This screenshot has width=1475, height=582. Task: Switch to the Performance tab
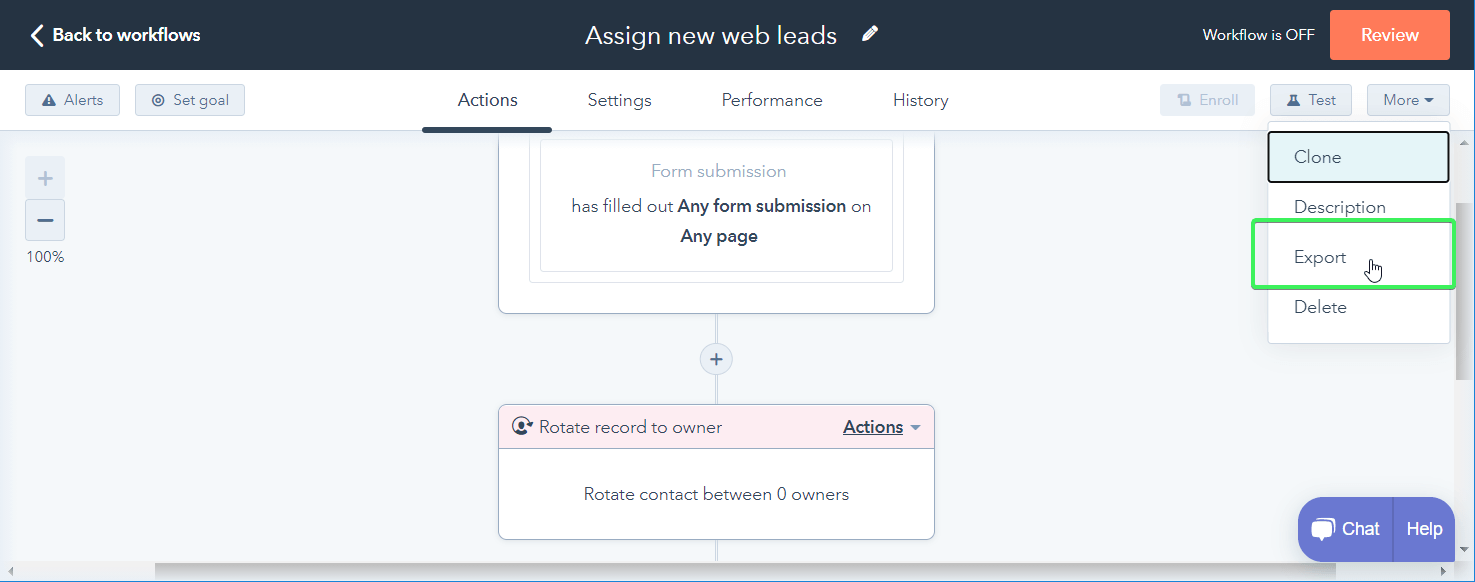click(x=771, y=99)
